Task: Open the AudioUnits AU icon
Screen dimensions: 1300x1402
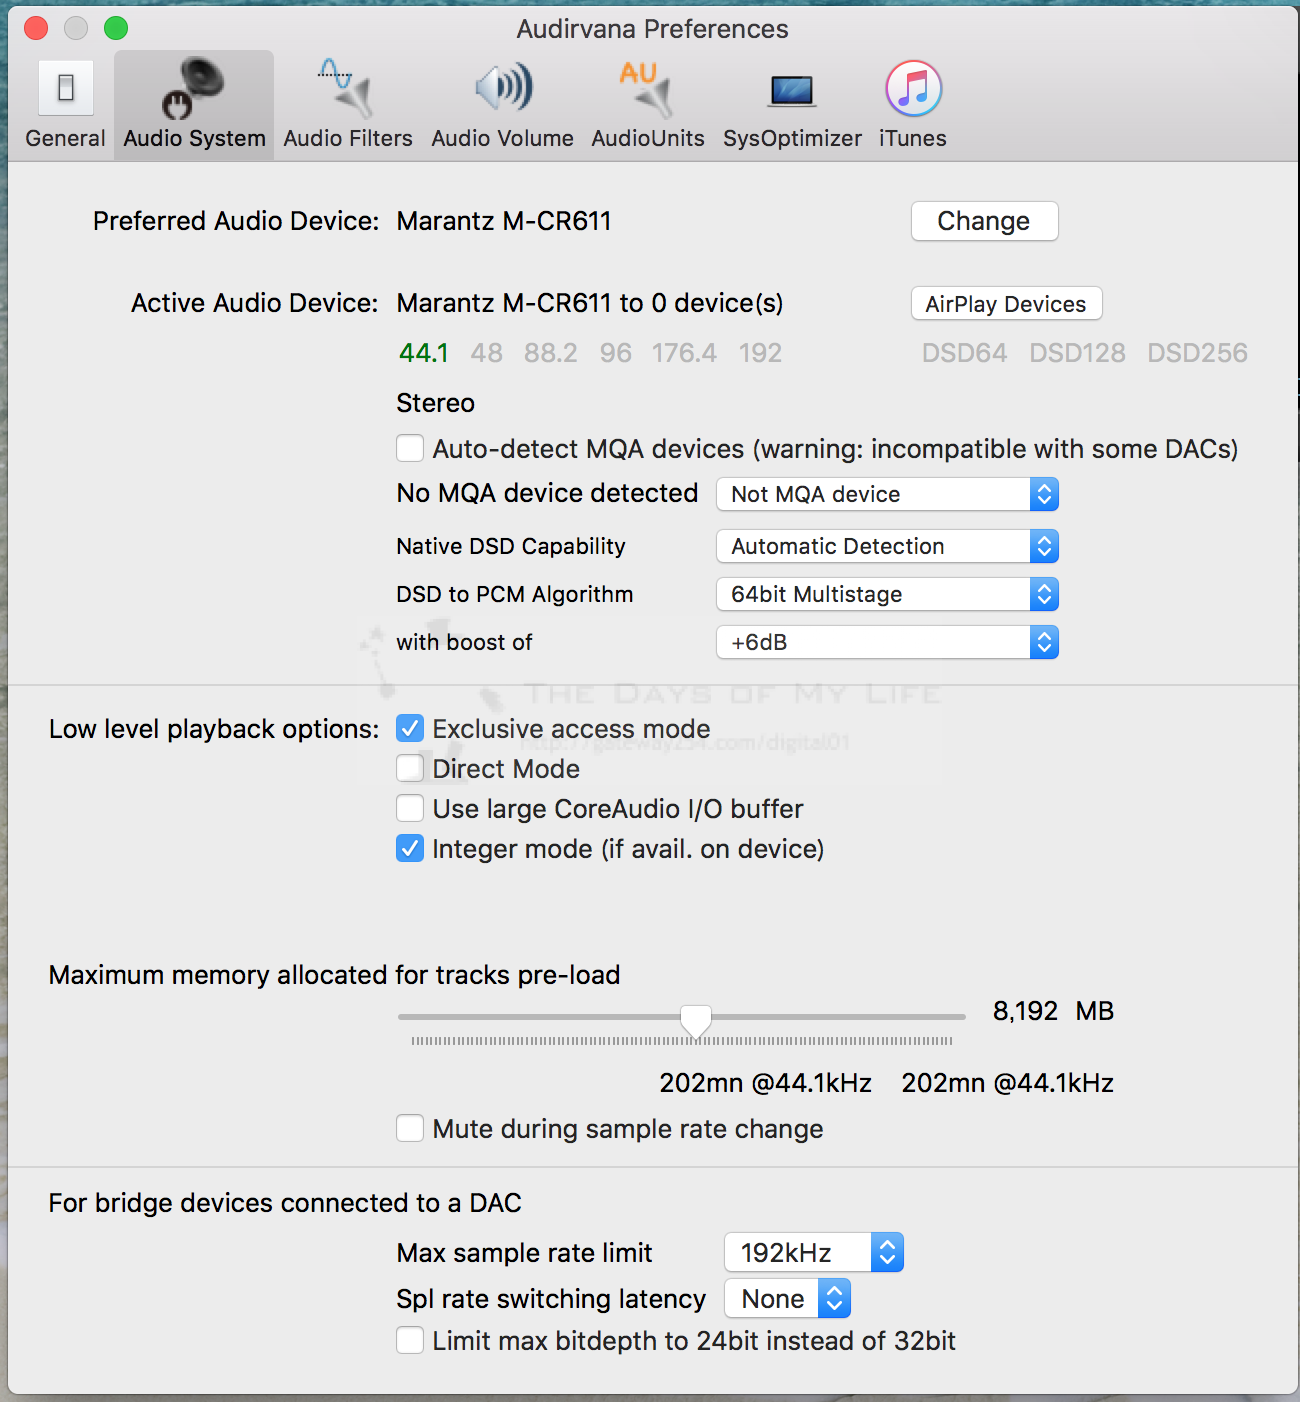Action: click(647, 88)
